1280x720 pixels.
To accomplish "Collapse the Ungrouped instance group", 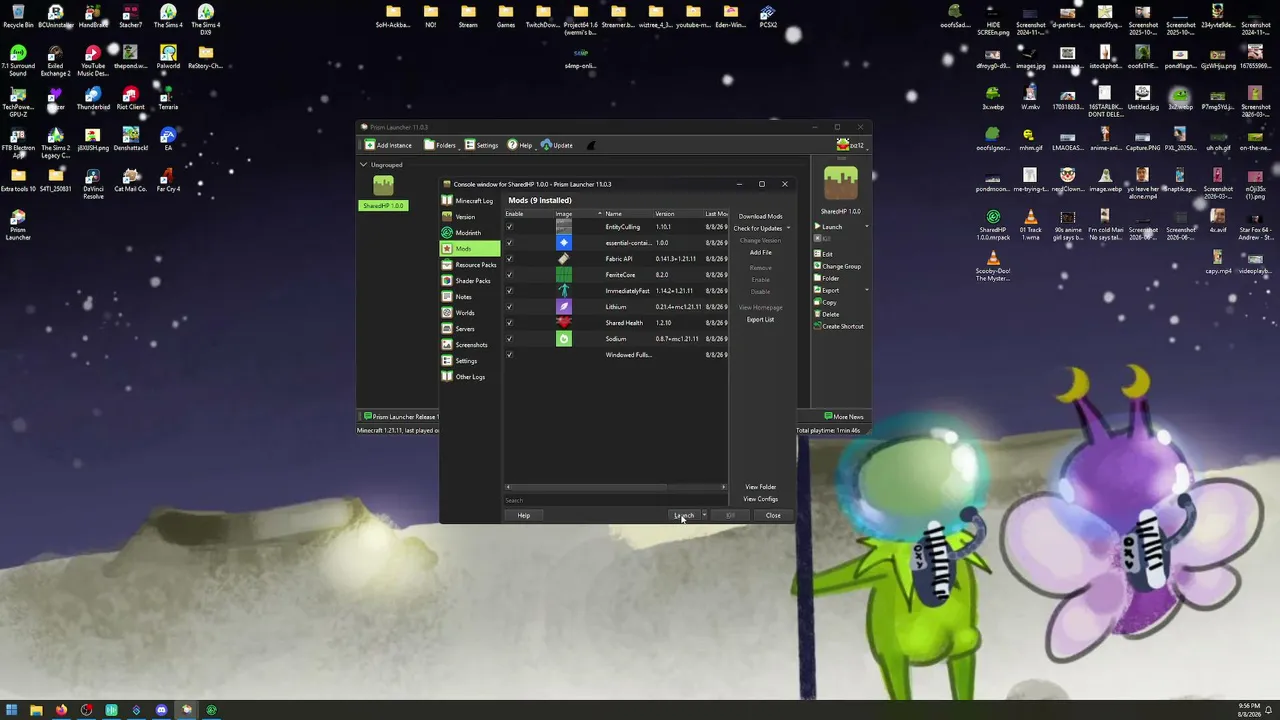I will (363, 165).
